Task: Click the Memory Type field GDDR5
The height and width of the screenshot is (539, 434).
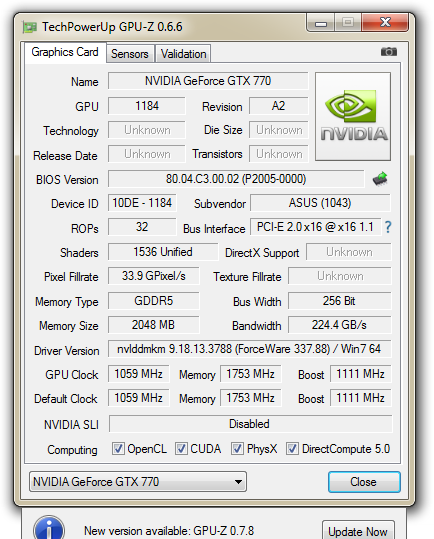Action: point(154,301)
